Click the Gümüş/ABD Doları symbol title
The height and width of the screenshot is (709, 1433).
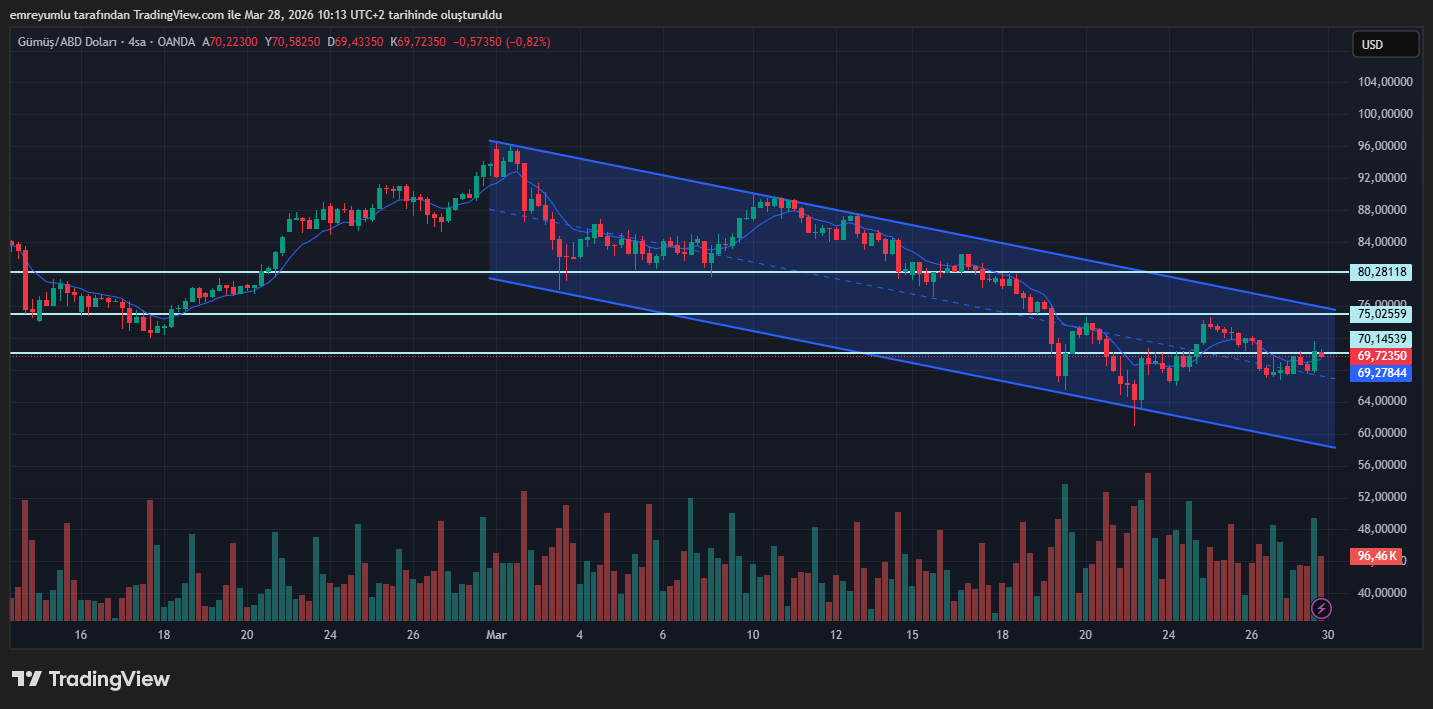pyautogui.click(x=66, y=42)
